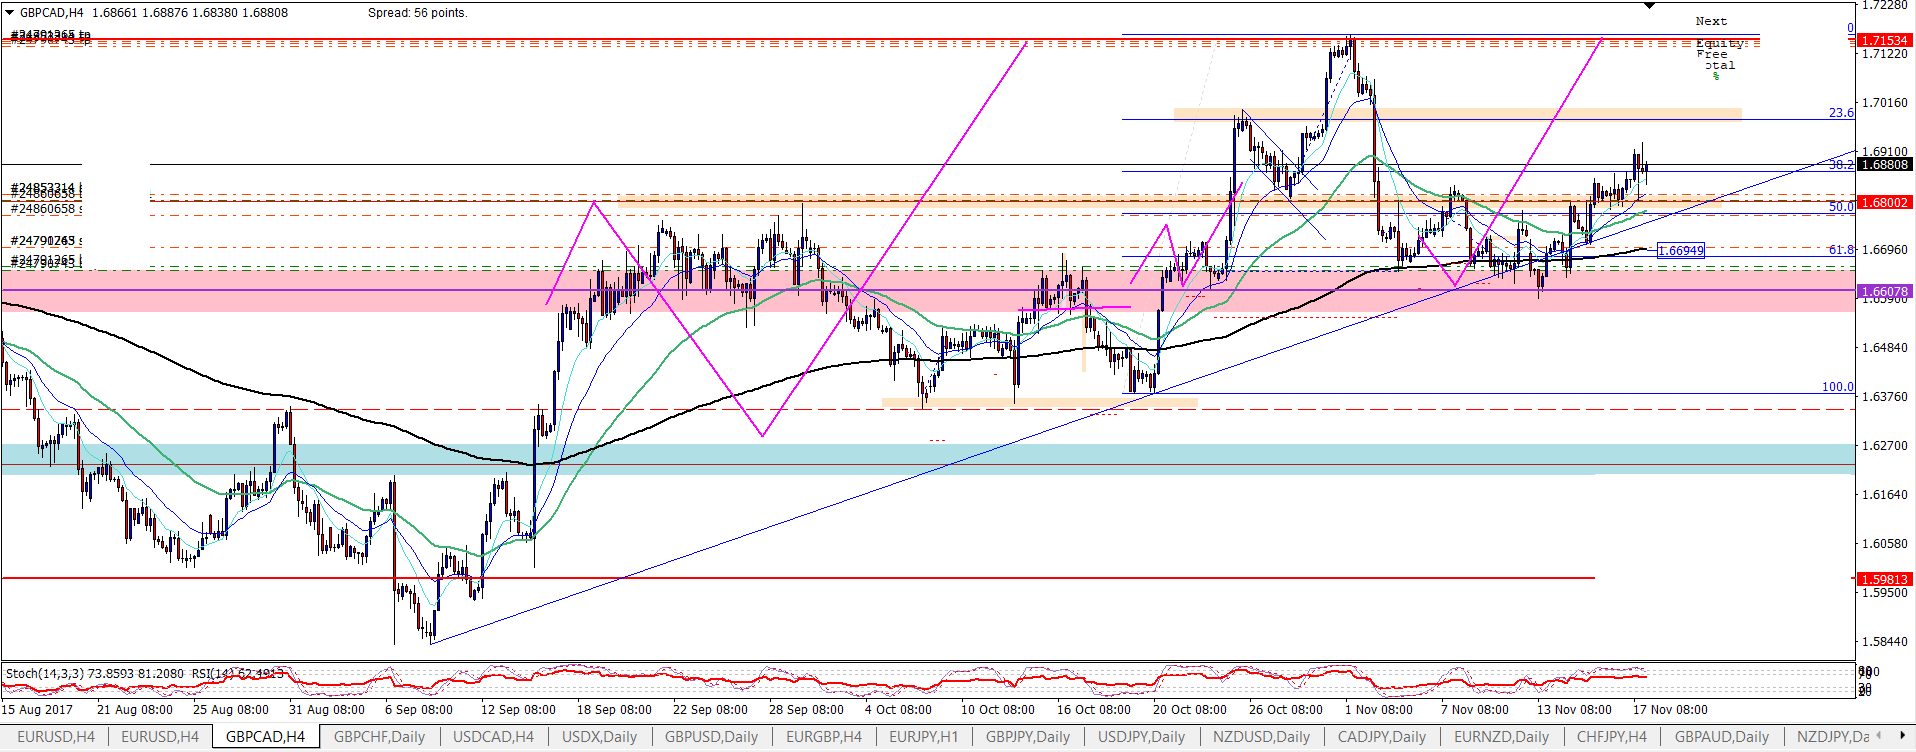This screenshot has height=752, width=1916.
Task: Open the EURJPY,H1 chart tab
Action: 923,737
